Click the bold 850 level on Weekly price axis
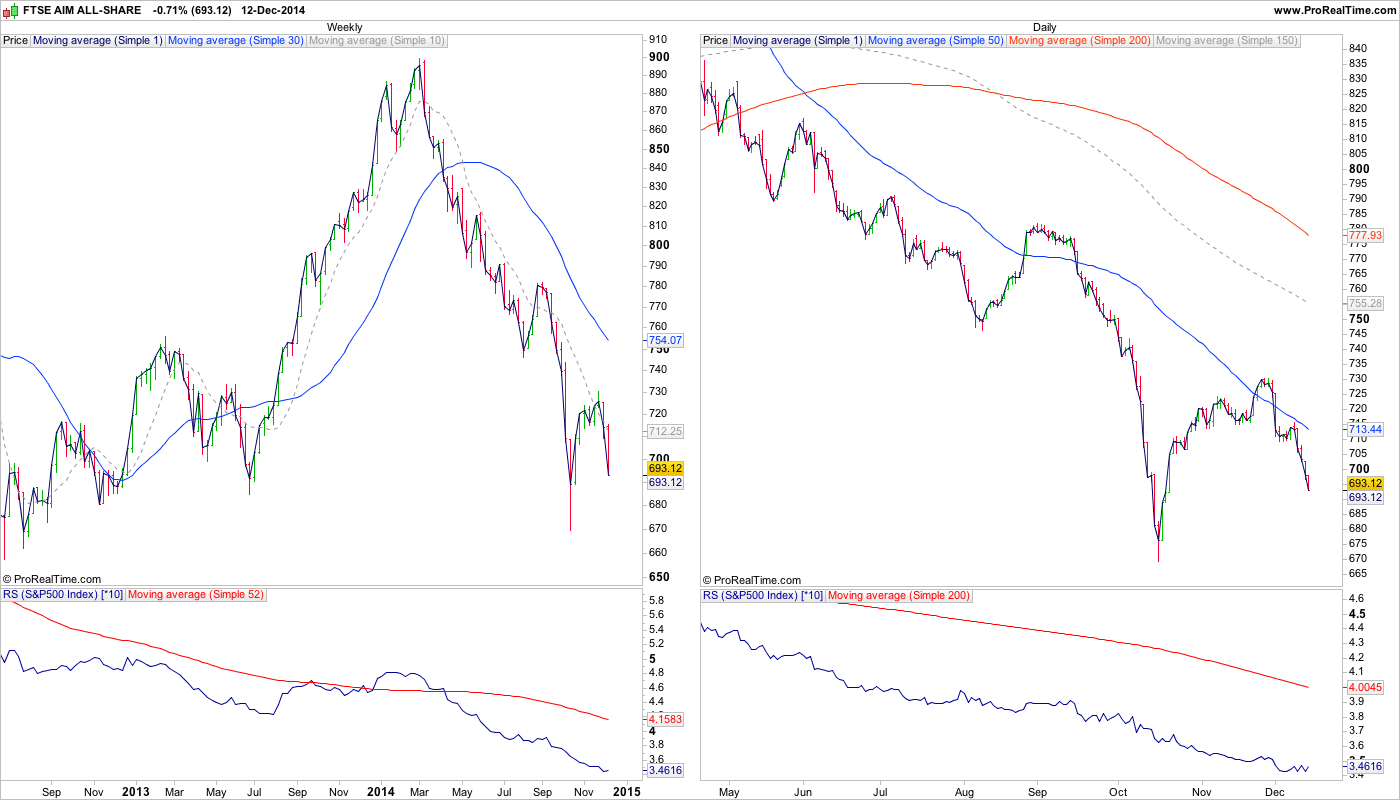Viewport: 1400px width, 800px height. 659,148
